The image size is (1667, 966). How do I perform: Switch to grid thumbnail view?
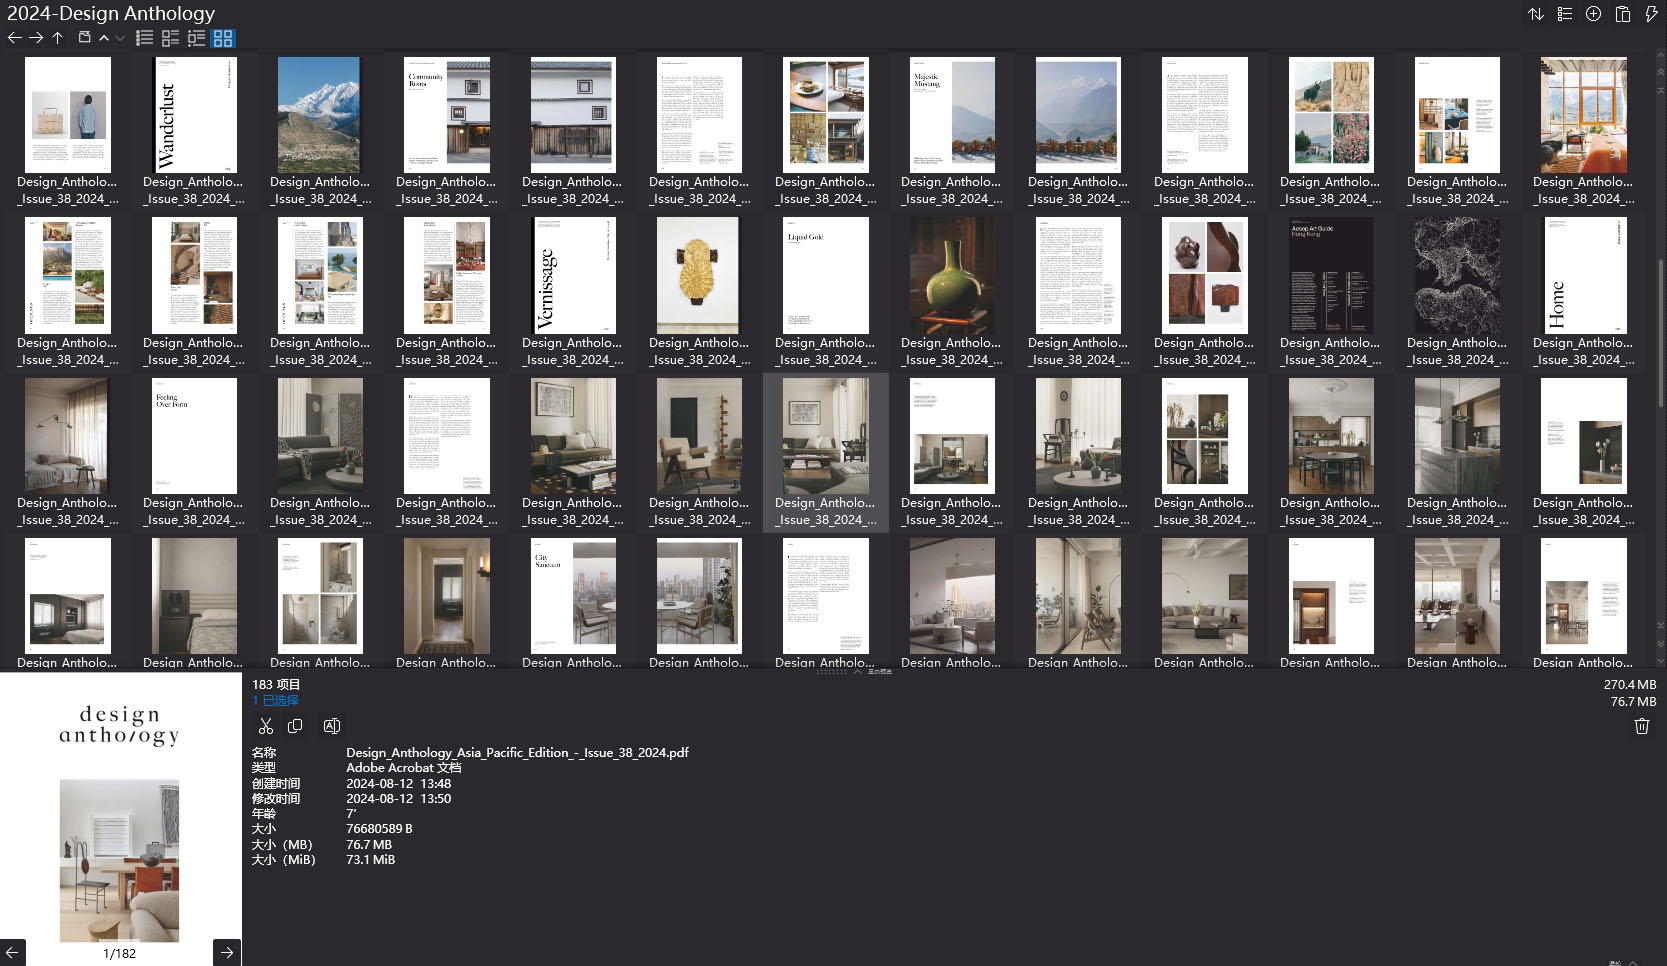click(224, 38)
